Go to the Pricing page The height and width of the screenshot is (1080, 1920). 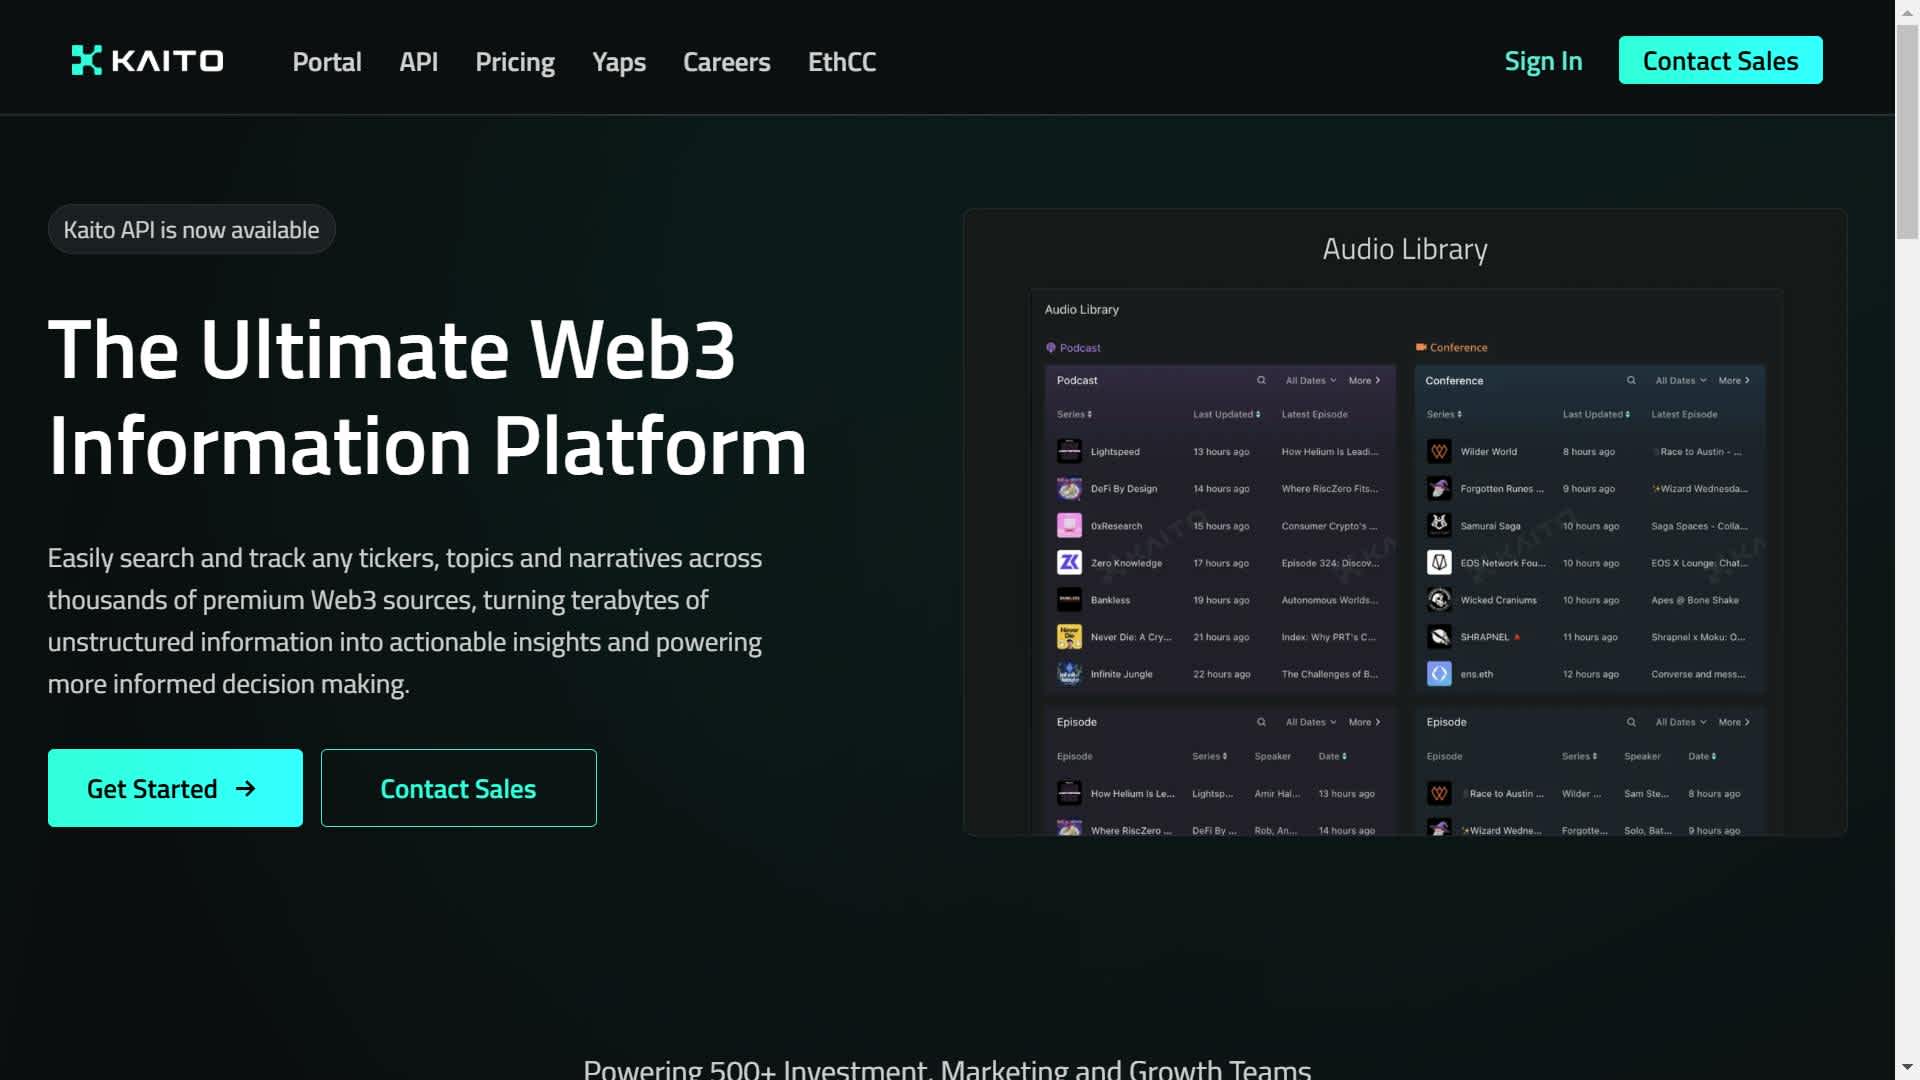515,62
